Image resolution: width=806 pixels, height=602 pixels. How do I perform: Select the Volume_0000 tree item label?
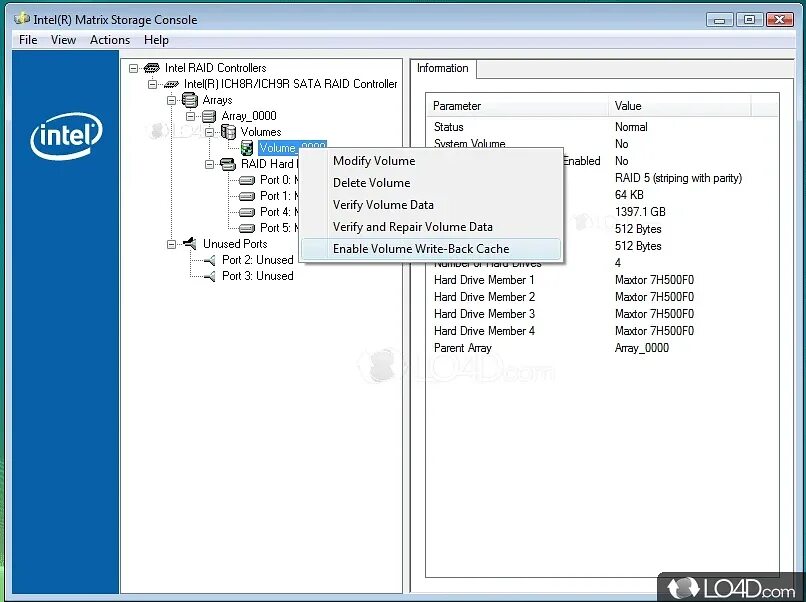click(x=292, y=148)
